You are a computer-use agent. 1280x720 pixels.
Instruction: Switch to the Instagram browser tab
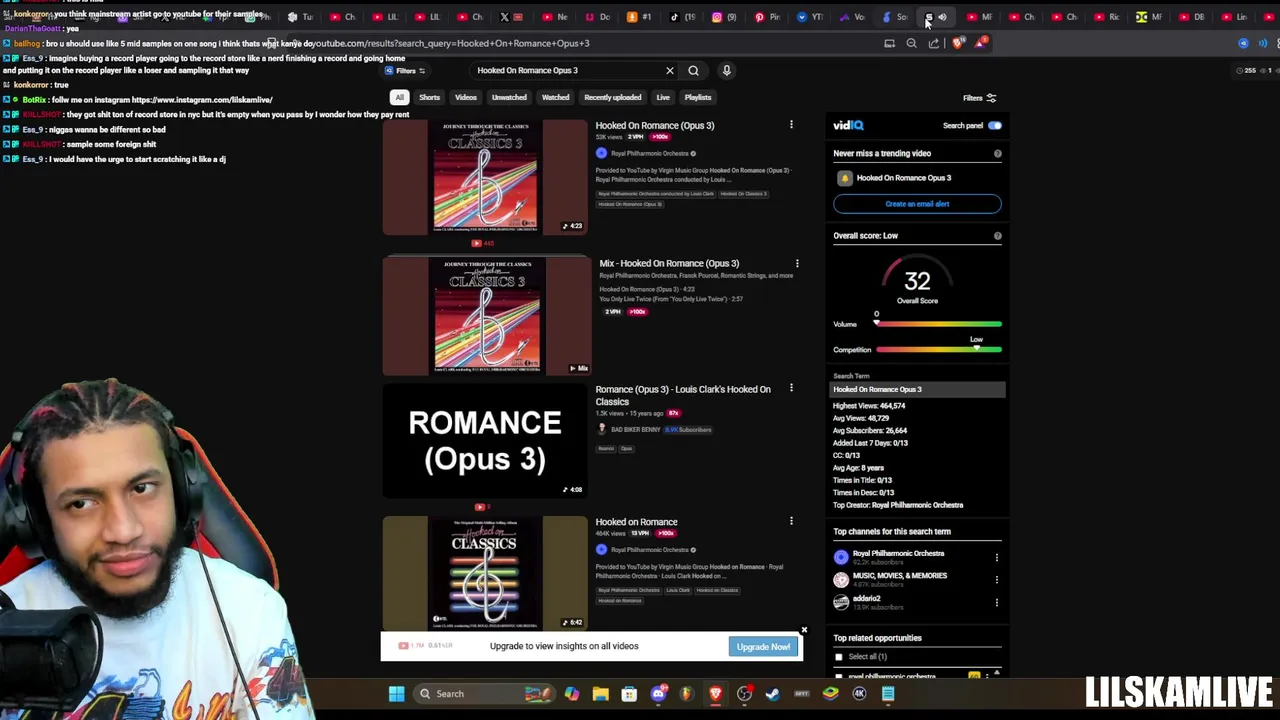[724, 17]
